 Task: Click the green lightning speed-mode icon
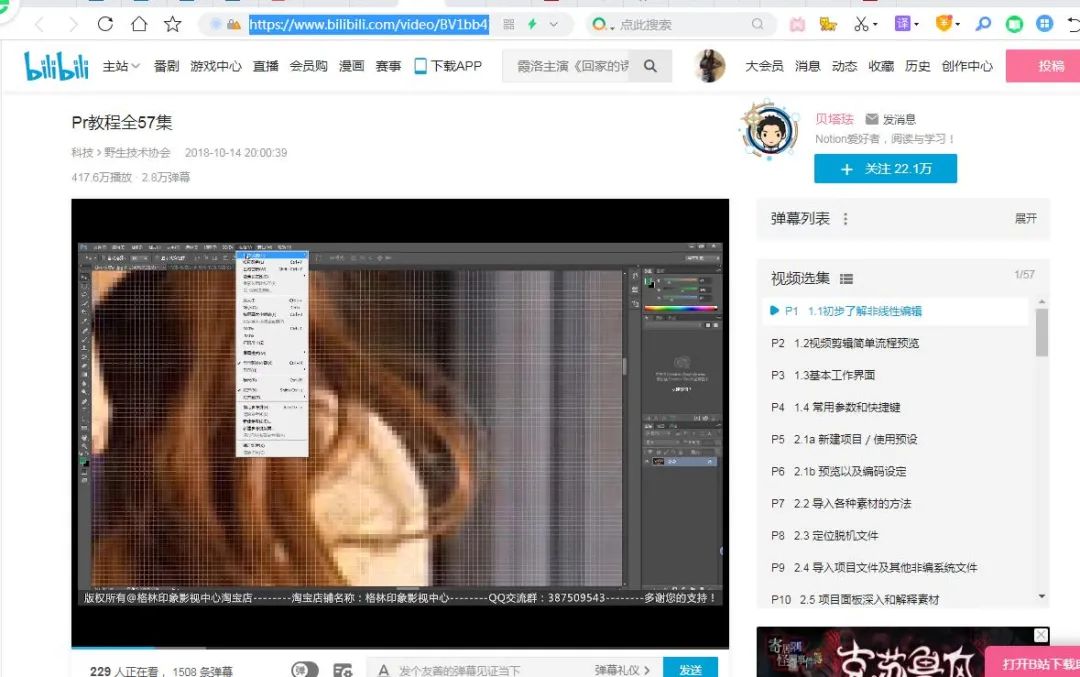tap(532, 25)
